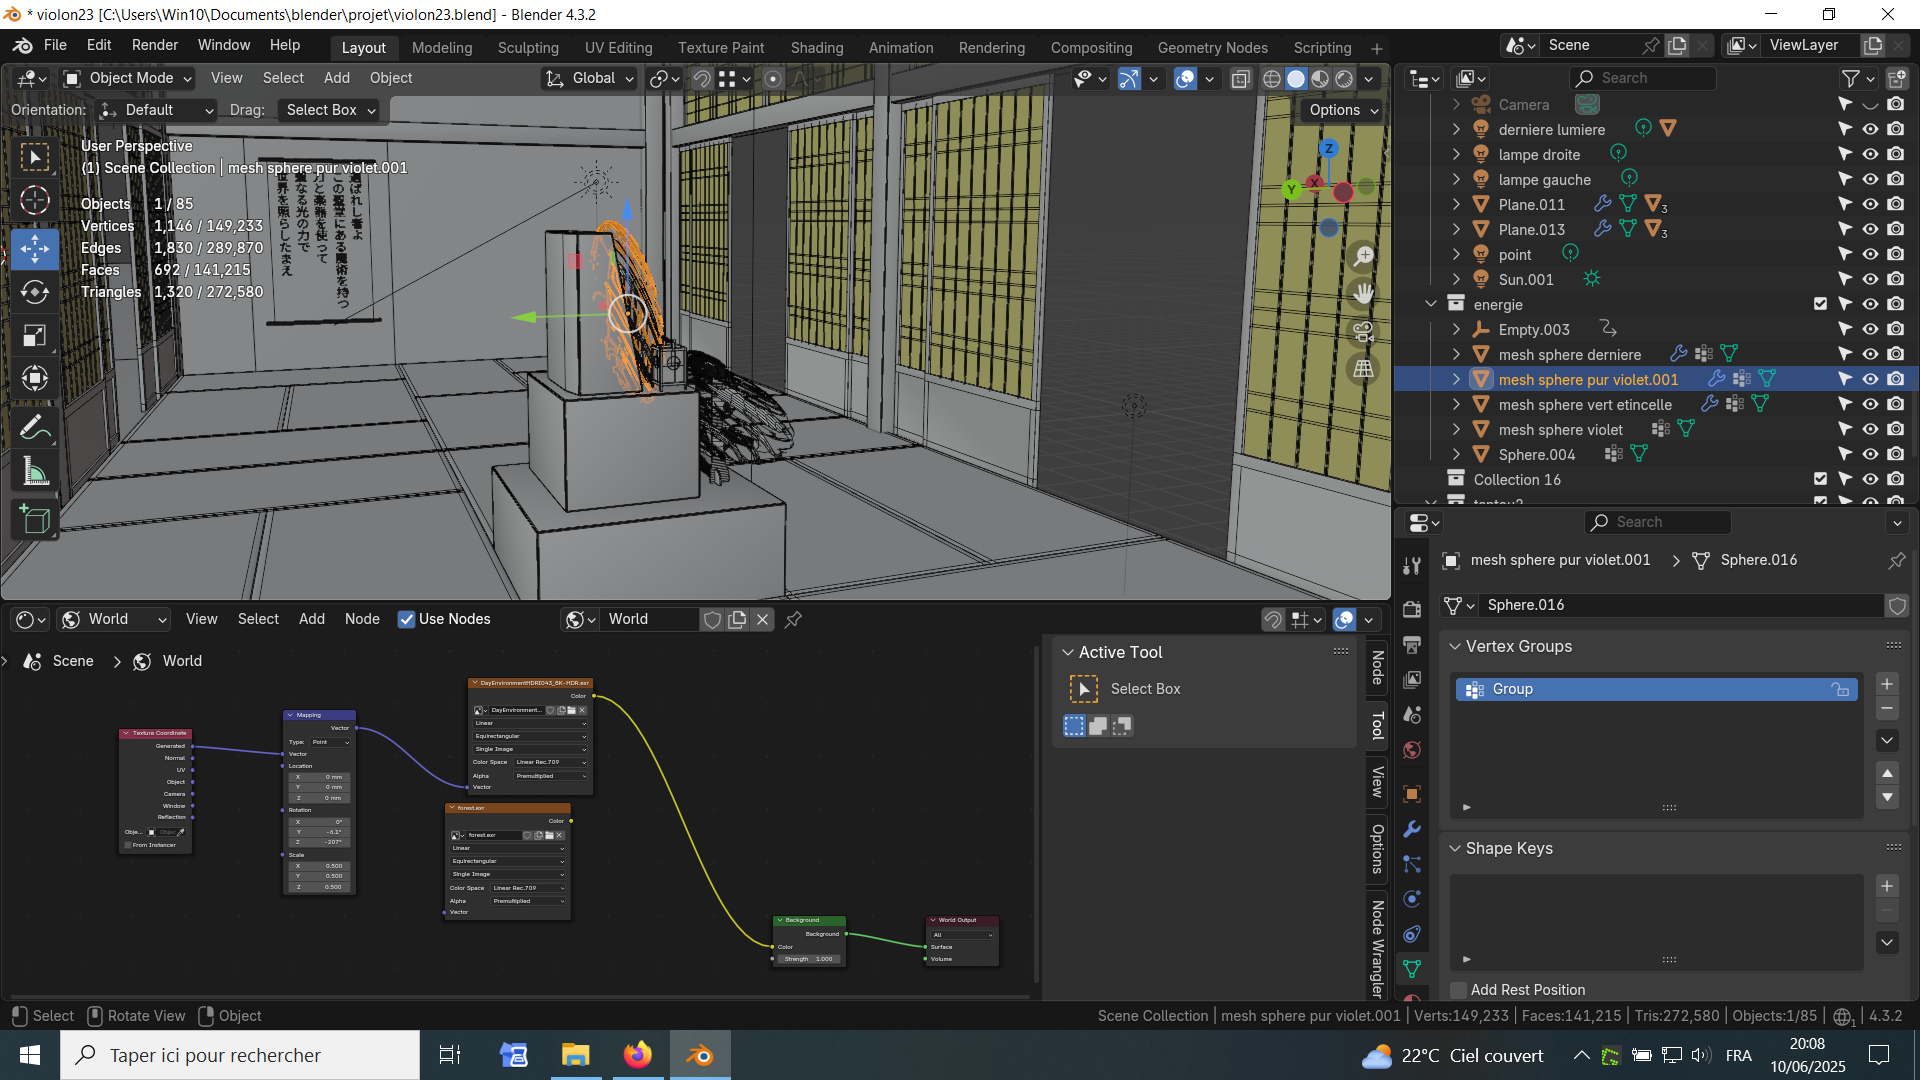Enable the Add Rest Position checkbox
Screen dimensions: 1920x1080
[1459, 990]
